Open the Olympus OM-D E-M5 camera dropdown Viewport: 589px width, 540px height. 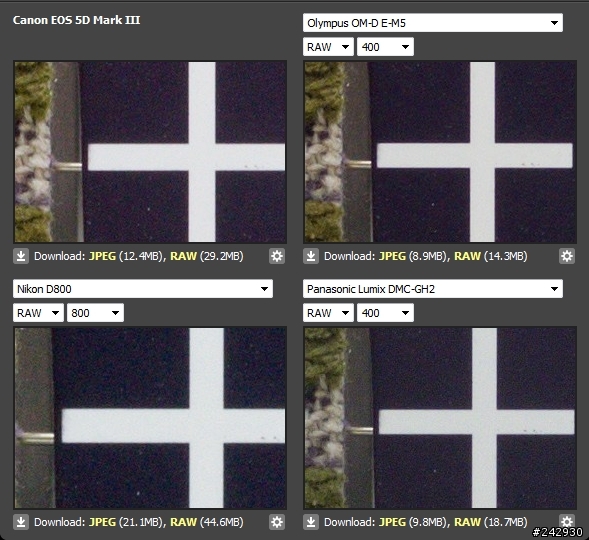click(433, 23)
